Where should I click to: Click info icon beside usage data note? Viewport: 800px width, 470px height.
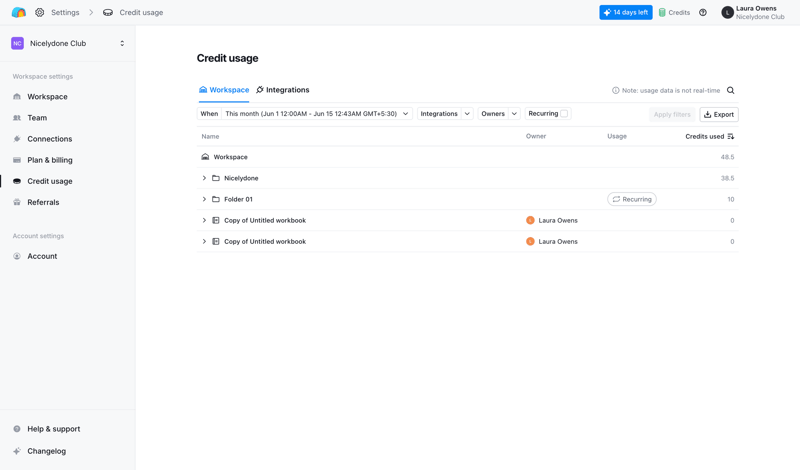[x=615, y=90]
